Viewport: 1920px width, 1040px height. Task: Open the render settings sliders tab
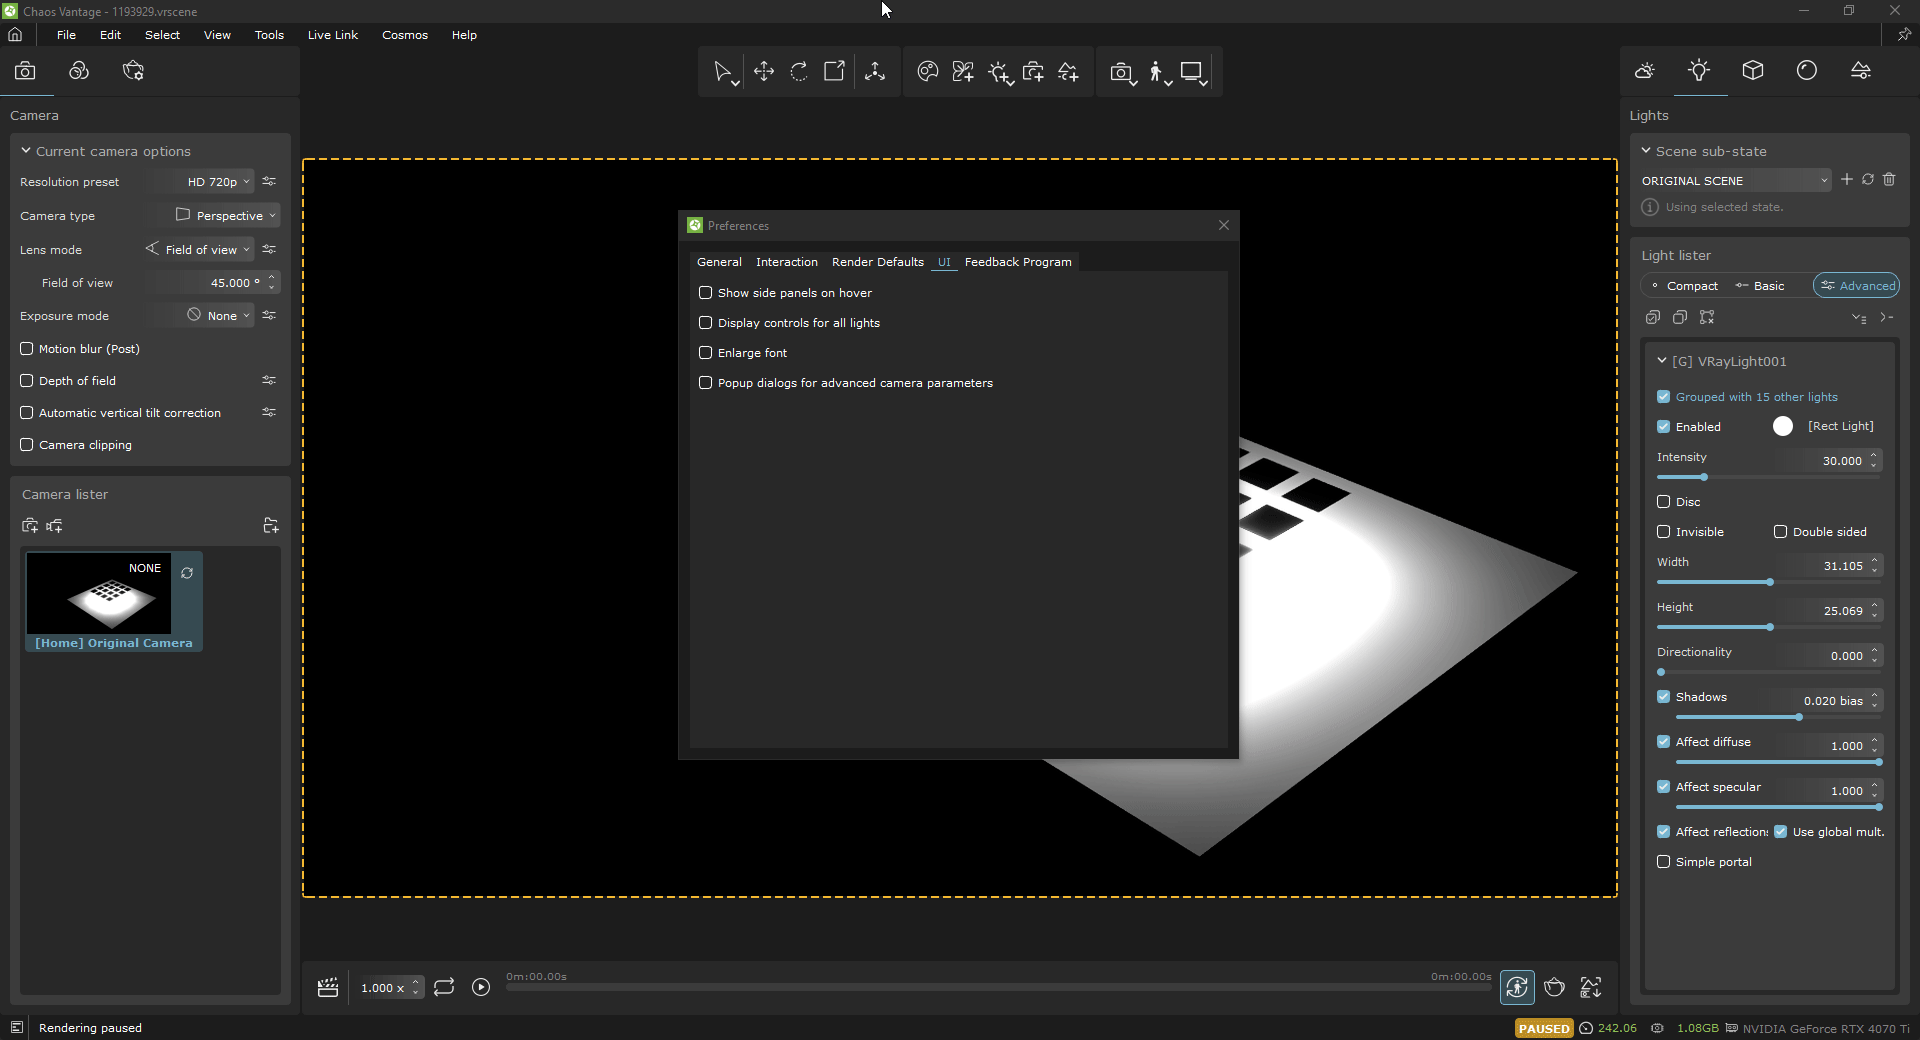point(1861,71)
